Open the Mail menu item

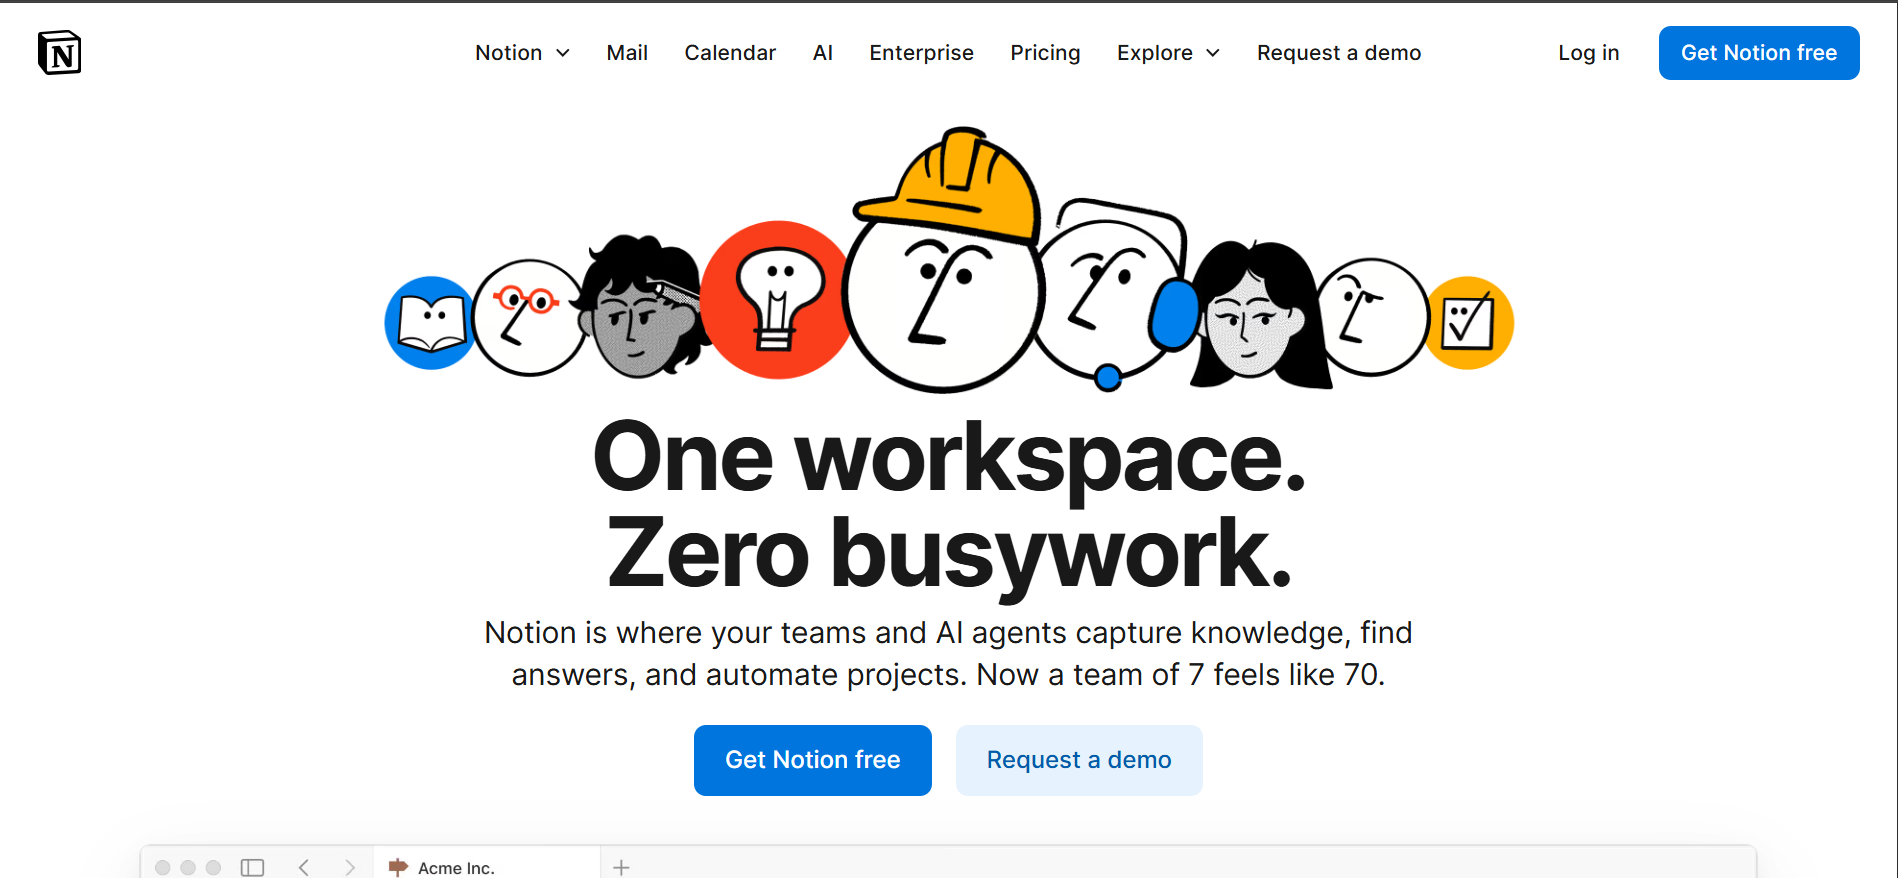click(627, 53)
